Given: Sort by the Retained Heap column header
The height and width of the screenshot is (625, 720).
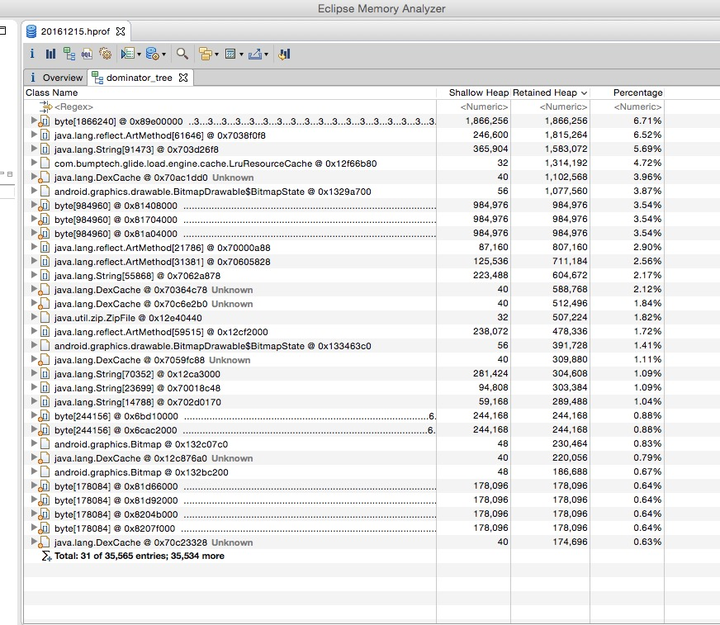Looking at the screenshot, I should coord(550,93).
